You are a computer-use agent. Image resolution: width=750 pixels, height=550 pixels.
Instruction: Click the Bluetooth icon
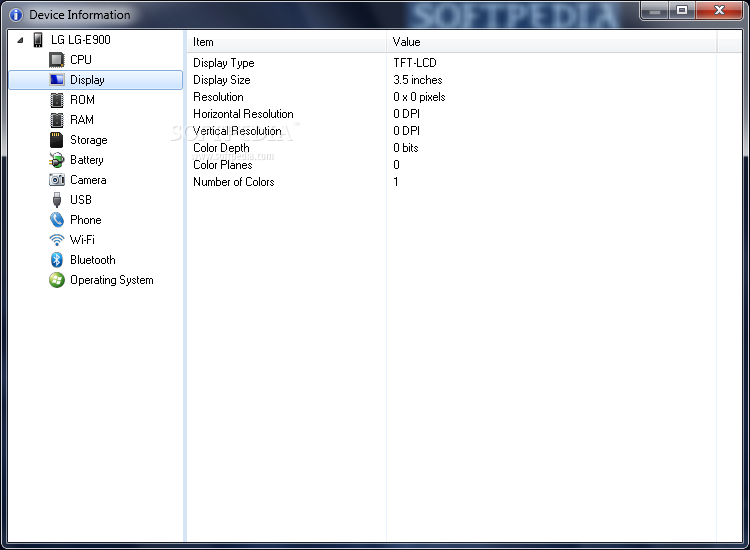(56, 260)
